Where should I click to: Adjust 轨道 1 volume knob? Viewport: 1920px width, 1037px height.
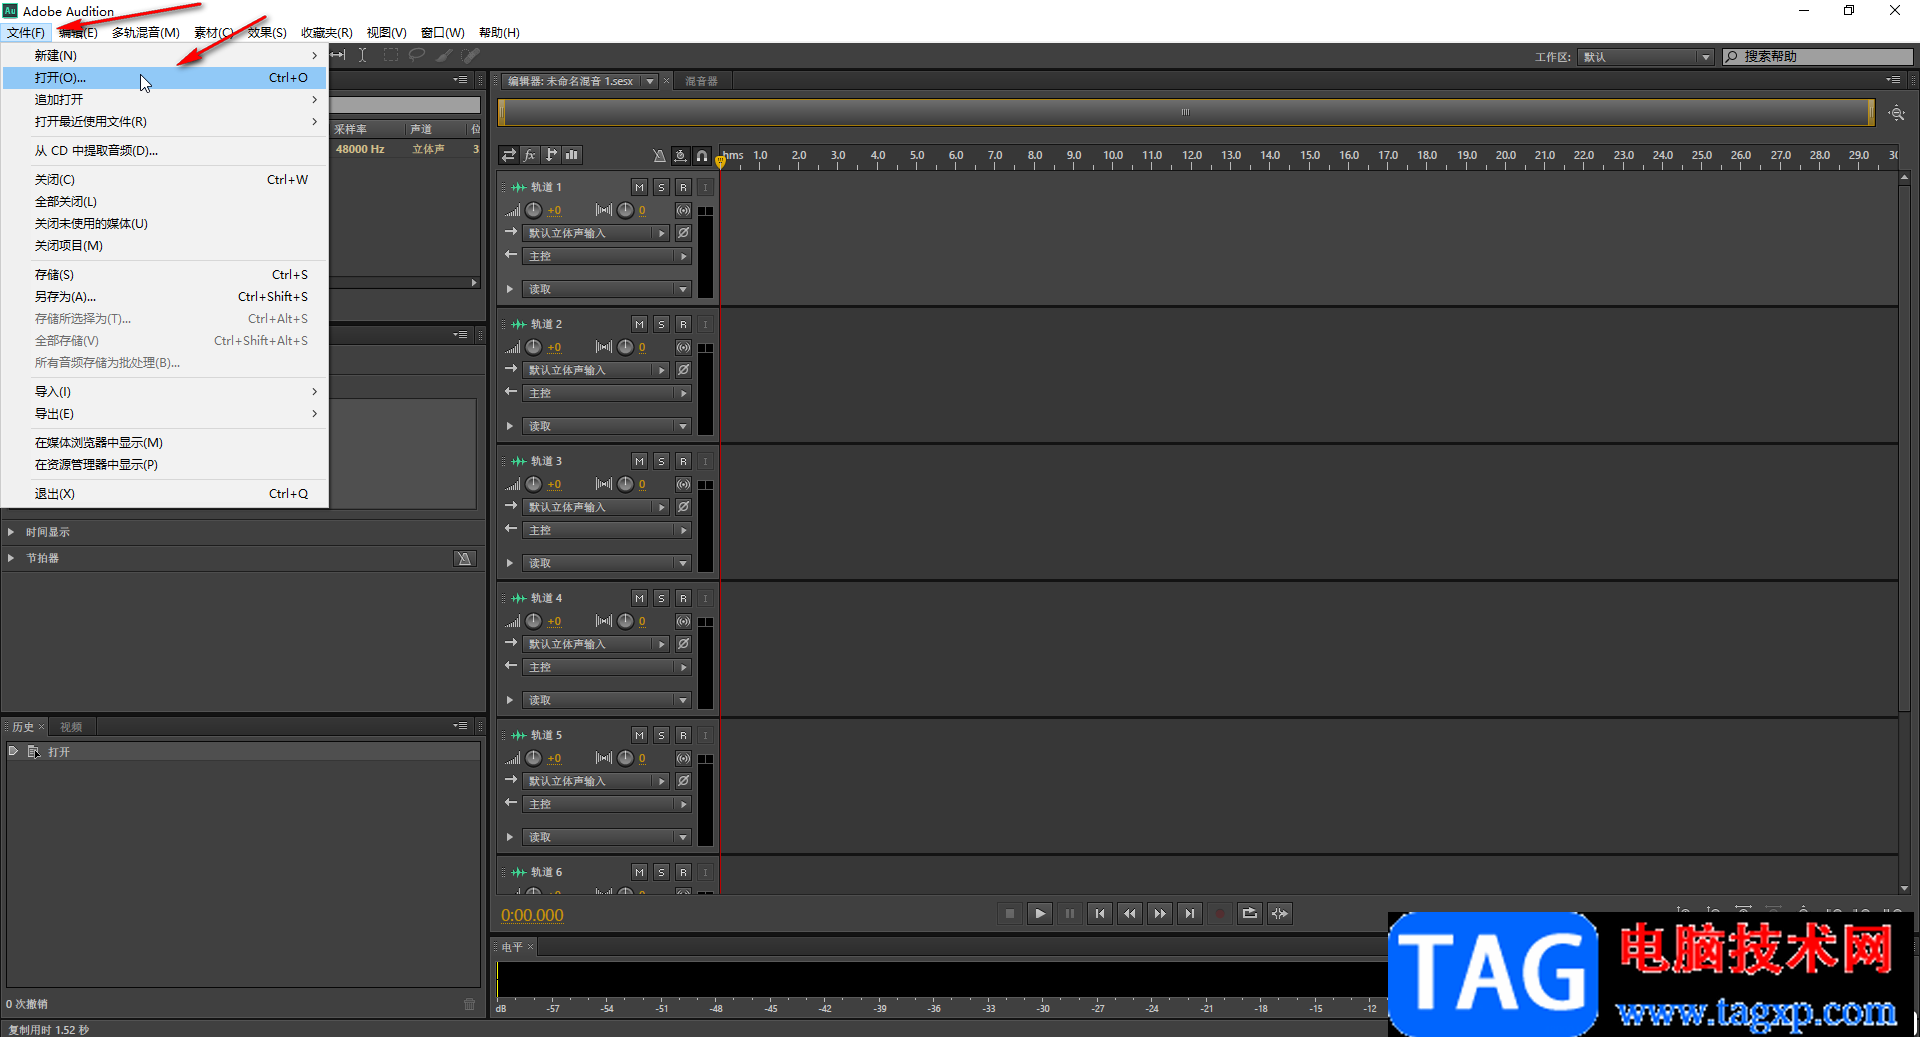(x=534, y=210)
